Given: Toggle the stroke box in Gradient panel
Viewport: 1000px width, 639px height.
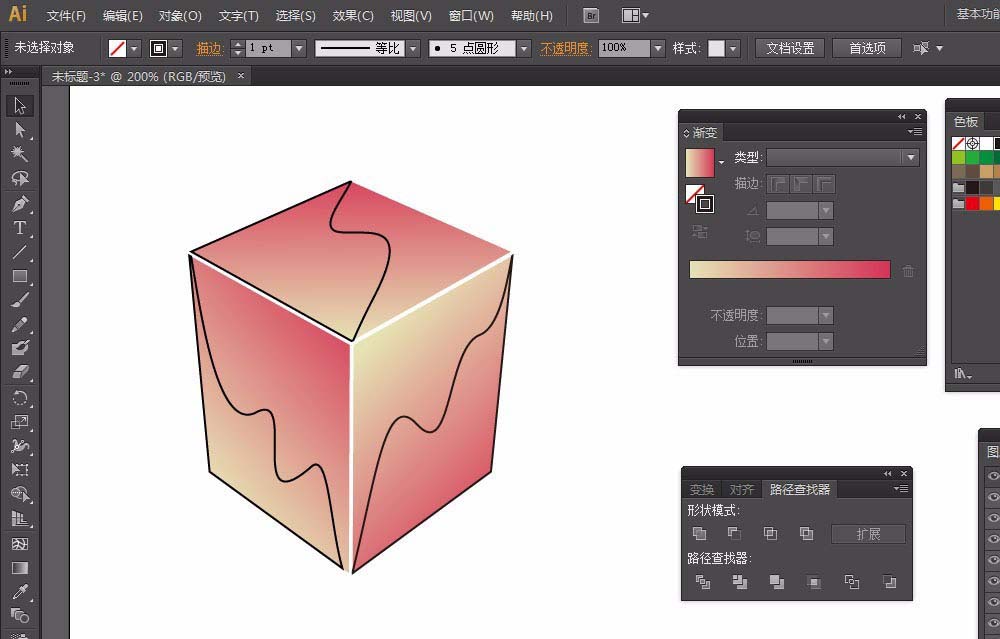Looking at the screenshot, I should click(x=705, y=204).
